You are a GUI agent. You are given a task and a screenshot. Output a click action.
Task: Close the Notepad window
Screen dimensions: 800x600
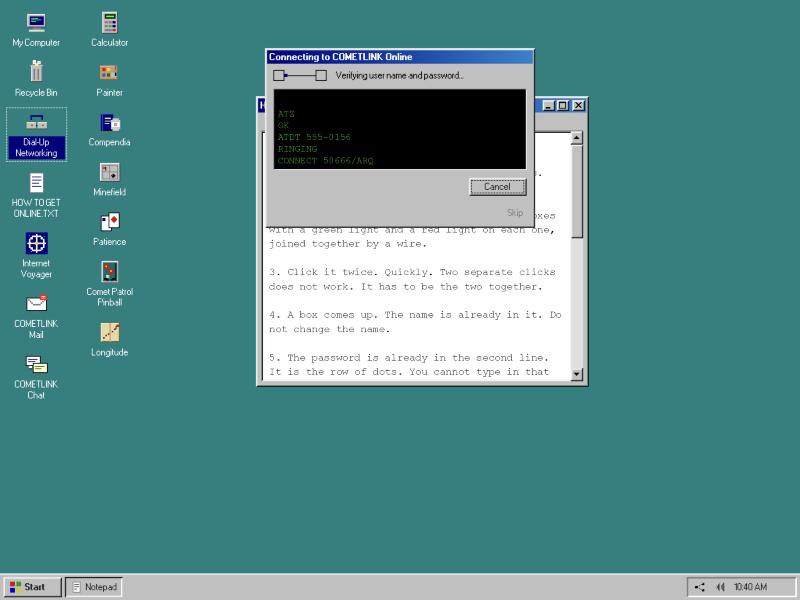pos(578,106)
